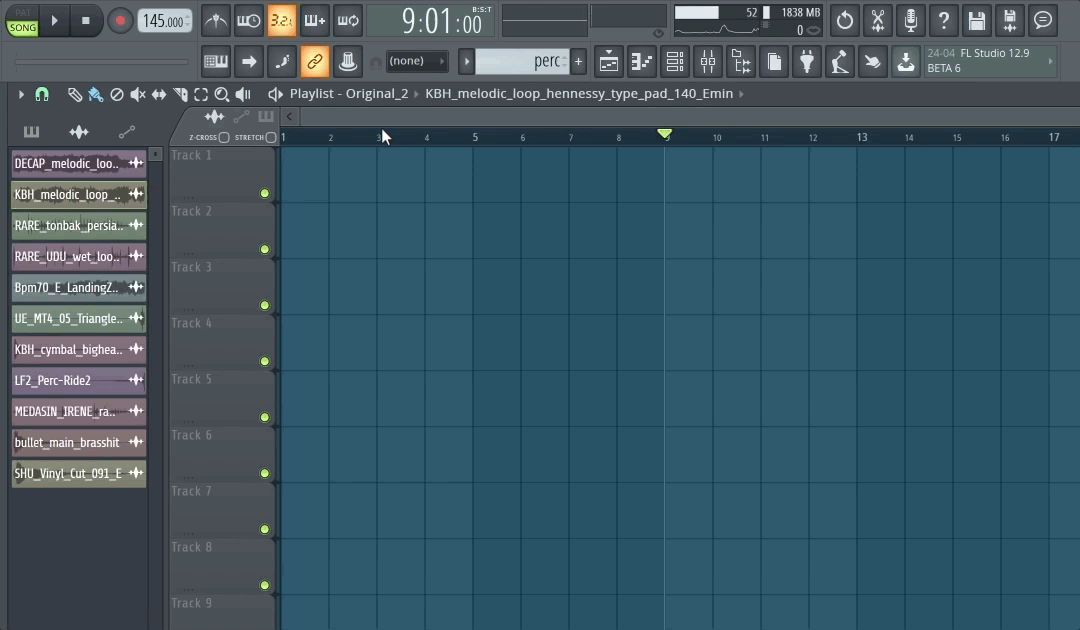Select the delete tool circle-slash icon
This screenshot has height=630, width=1080.
[x=117, y=94]
